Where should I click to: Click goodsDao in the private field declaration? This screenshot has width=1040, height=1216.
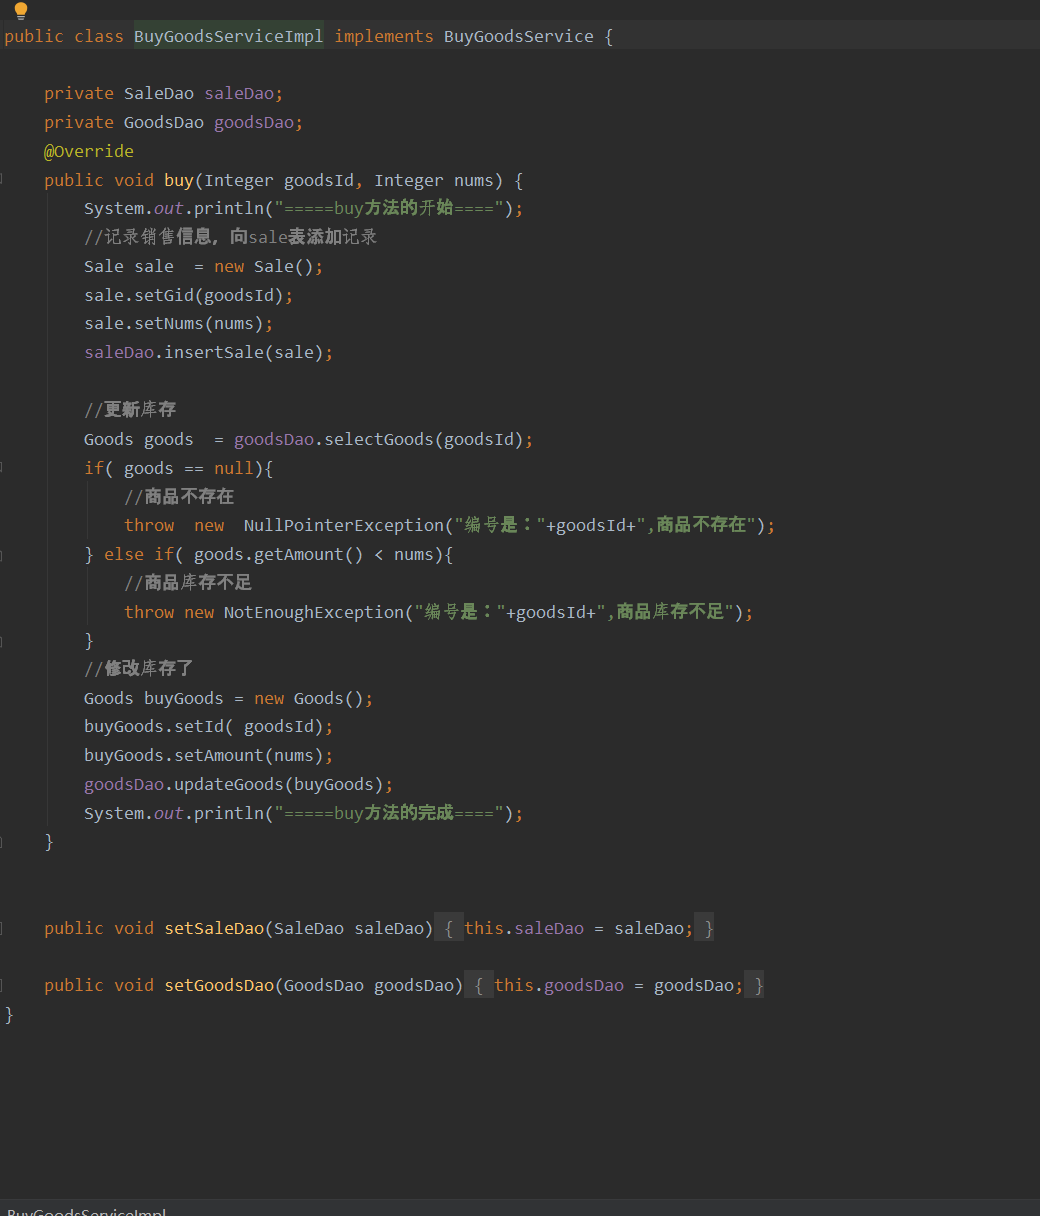pos(254,122)
